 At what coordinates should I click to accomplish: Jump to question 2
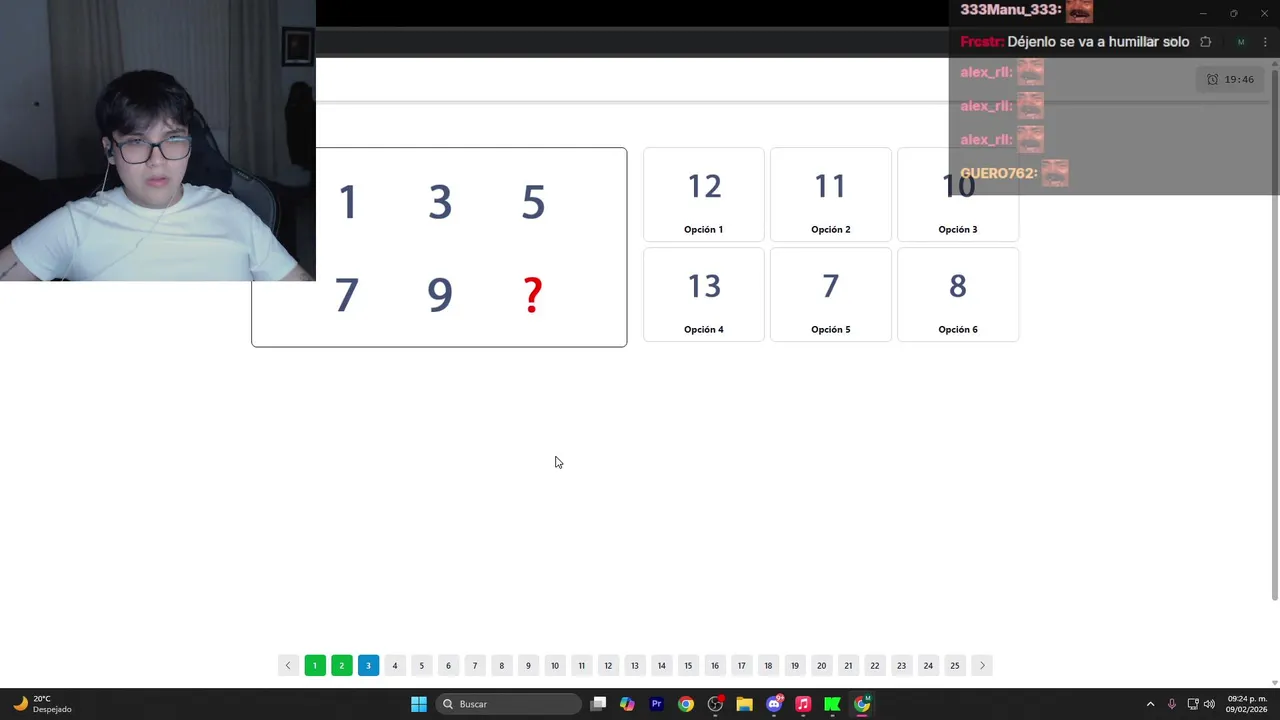341,665
